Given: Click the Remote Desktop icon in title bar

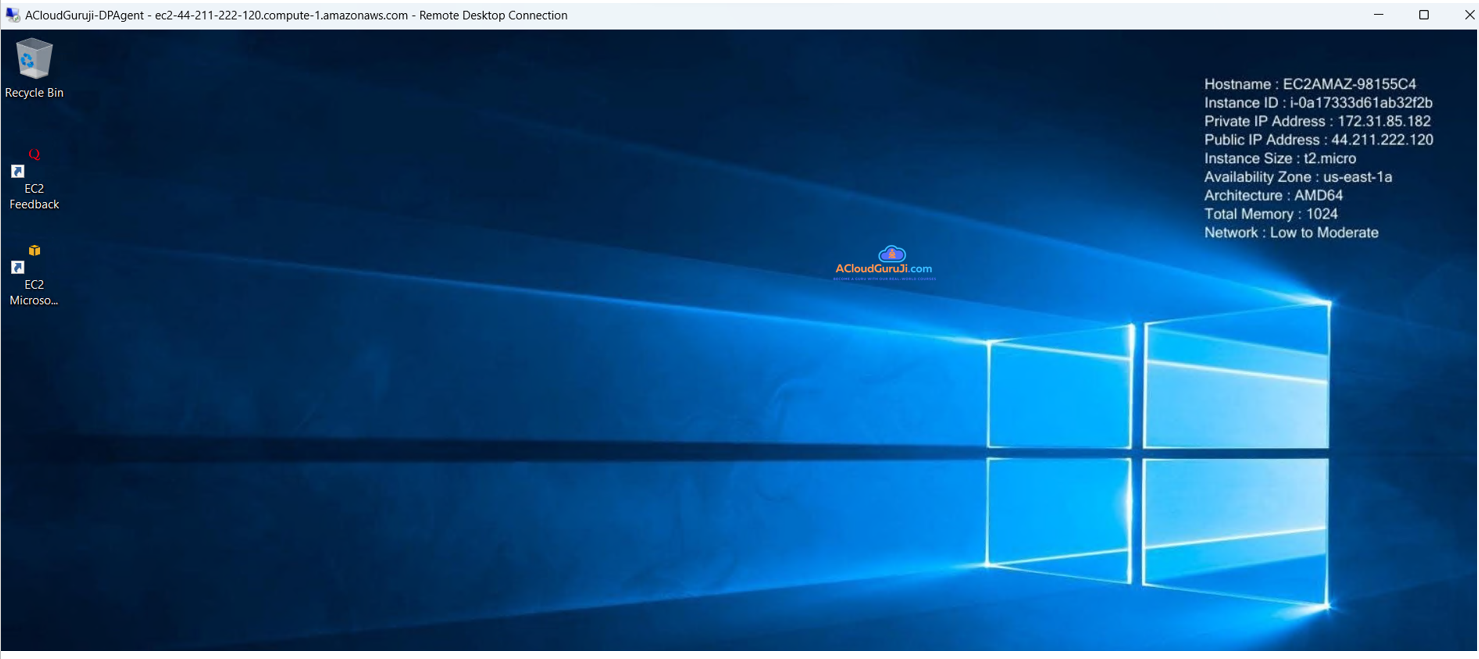Looking at the screenshot, I should [x=12, y=15].
